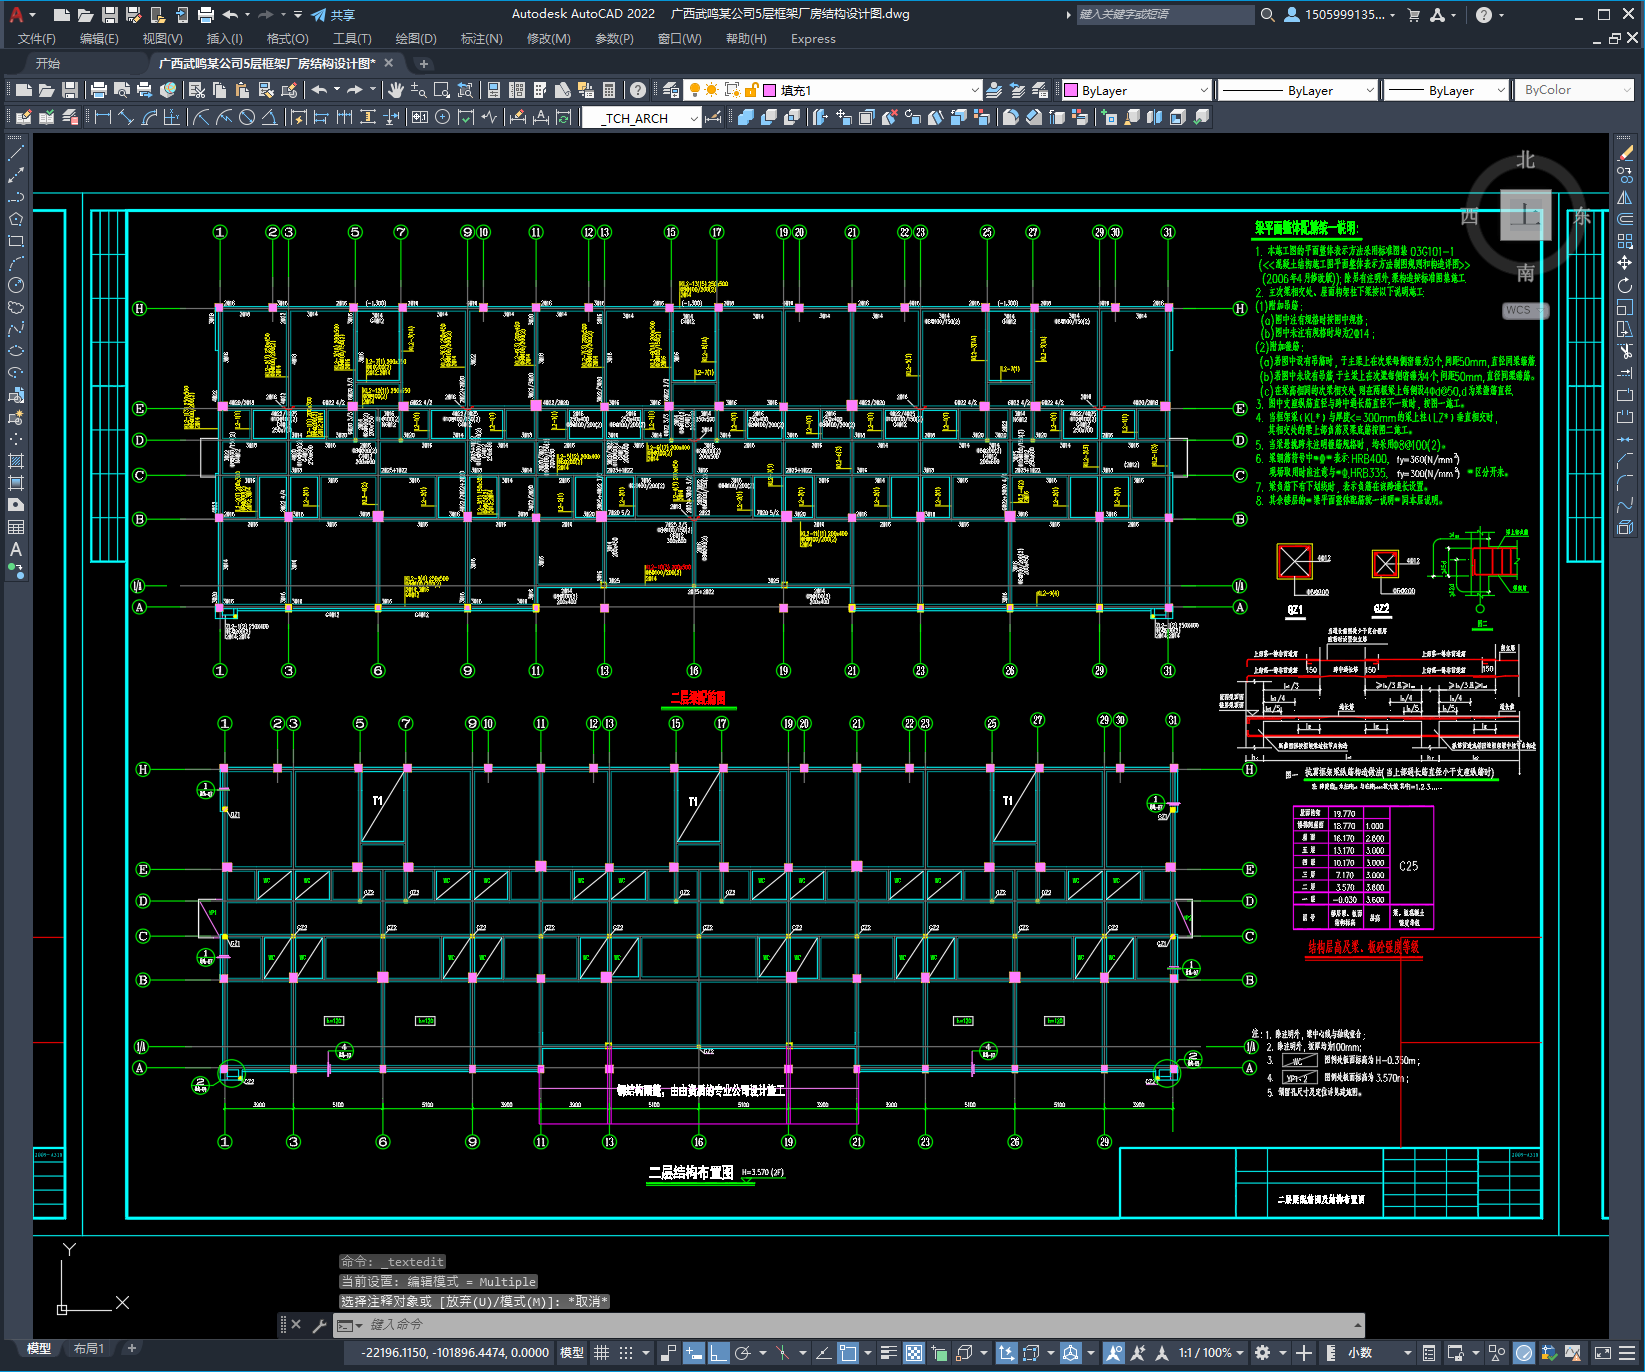Open the _TCH_ARCH dimension style dropdown

[x=641, y=118]
